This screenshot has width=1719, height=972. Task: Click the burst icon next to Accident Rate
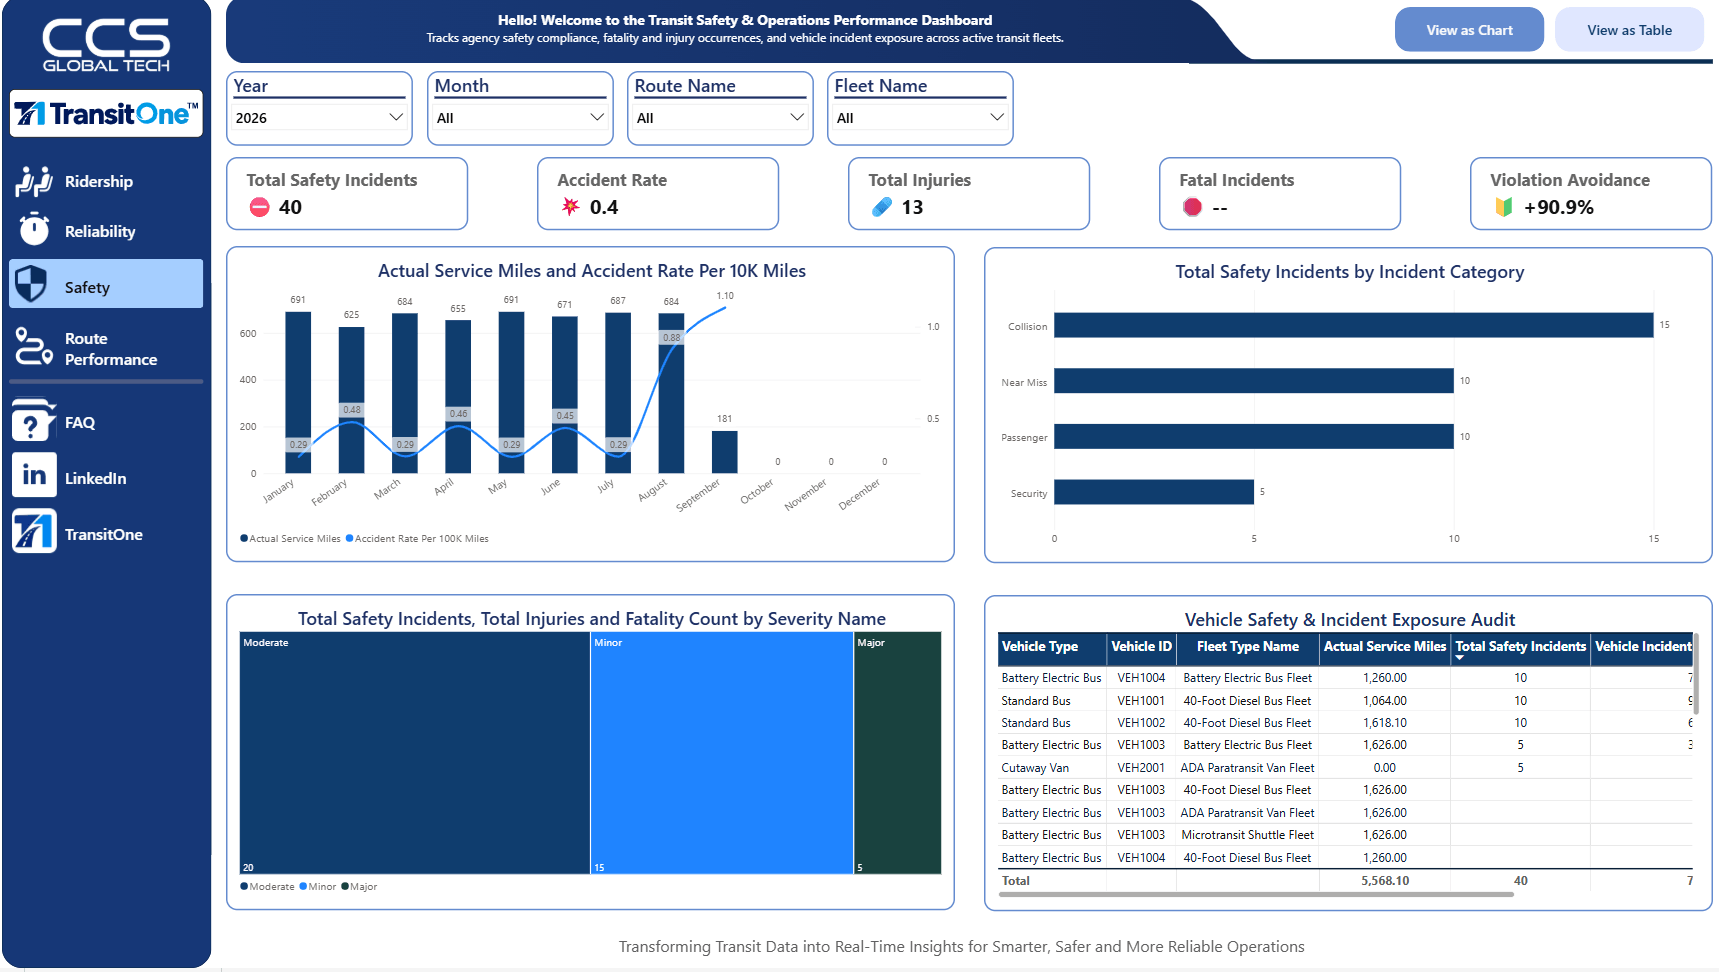tap(570, 207)
